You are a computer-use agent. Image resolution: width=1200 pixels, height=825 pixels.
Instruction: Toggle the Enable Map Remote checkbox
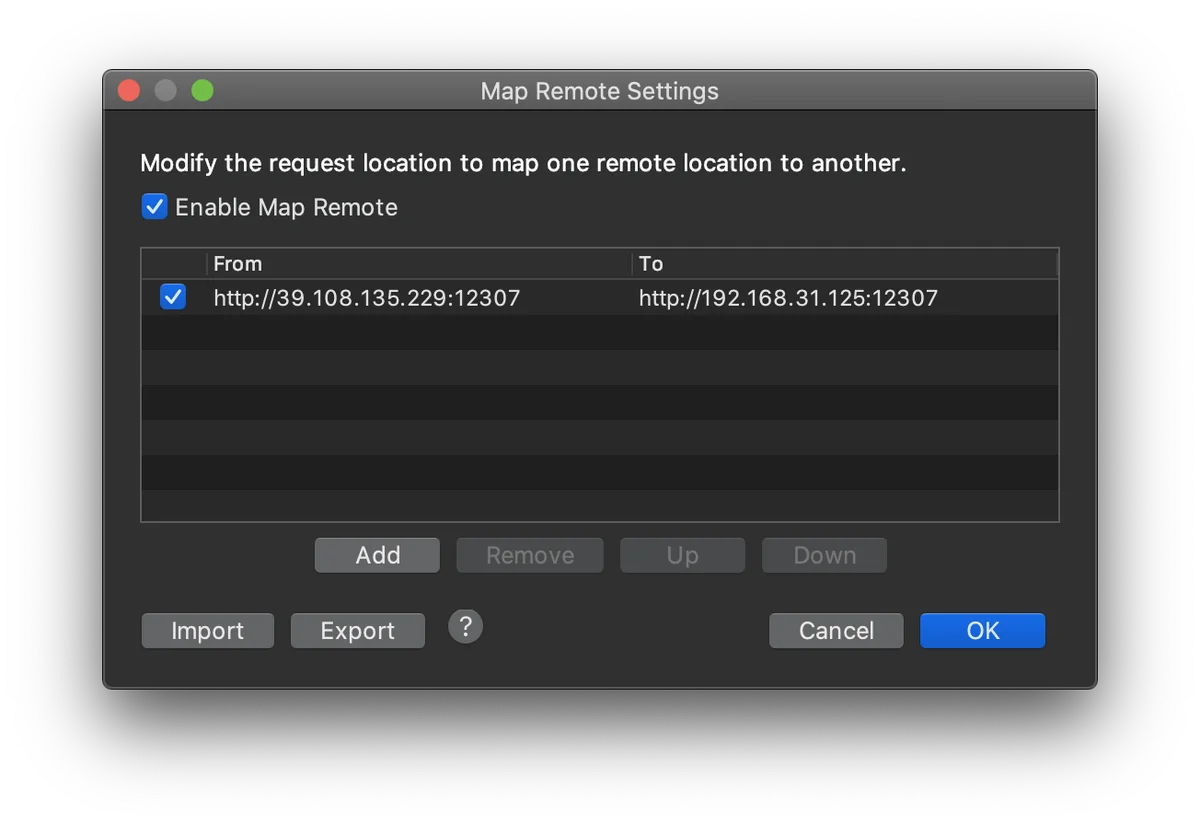154,207
